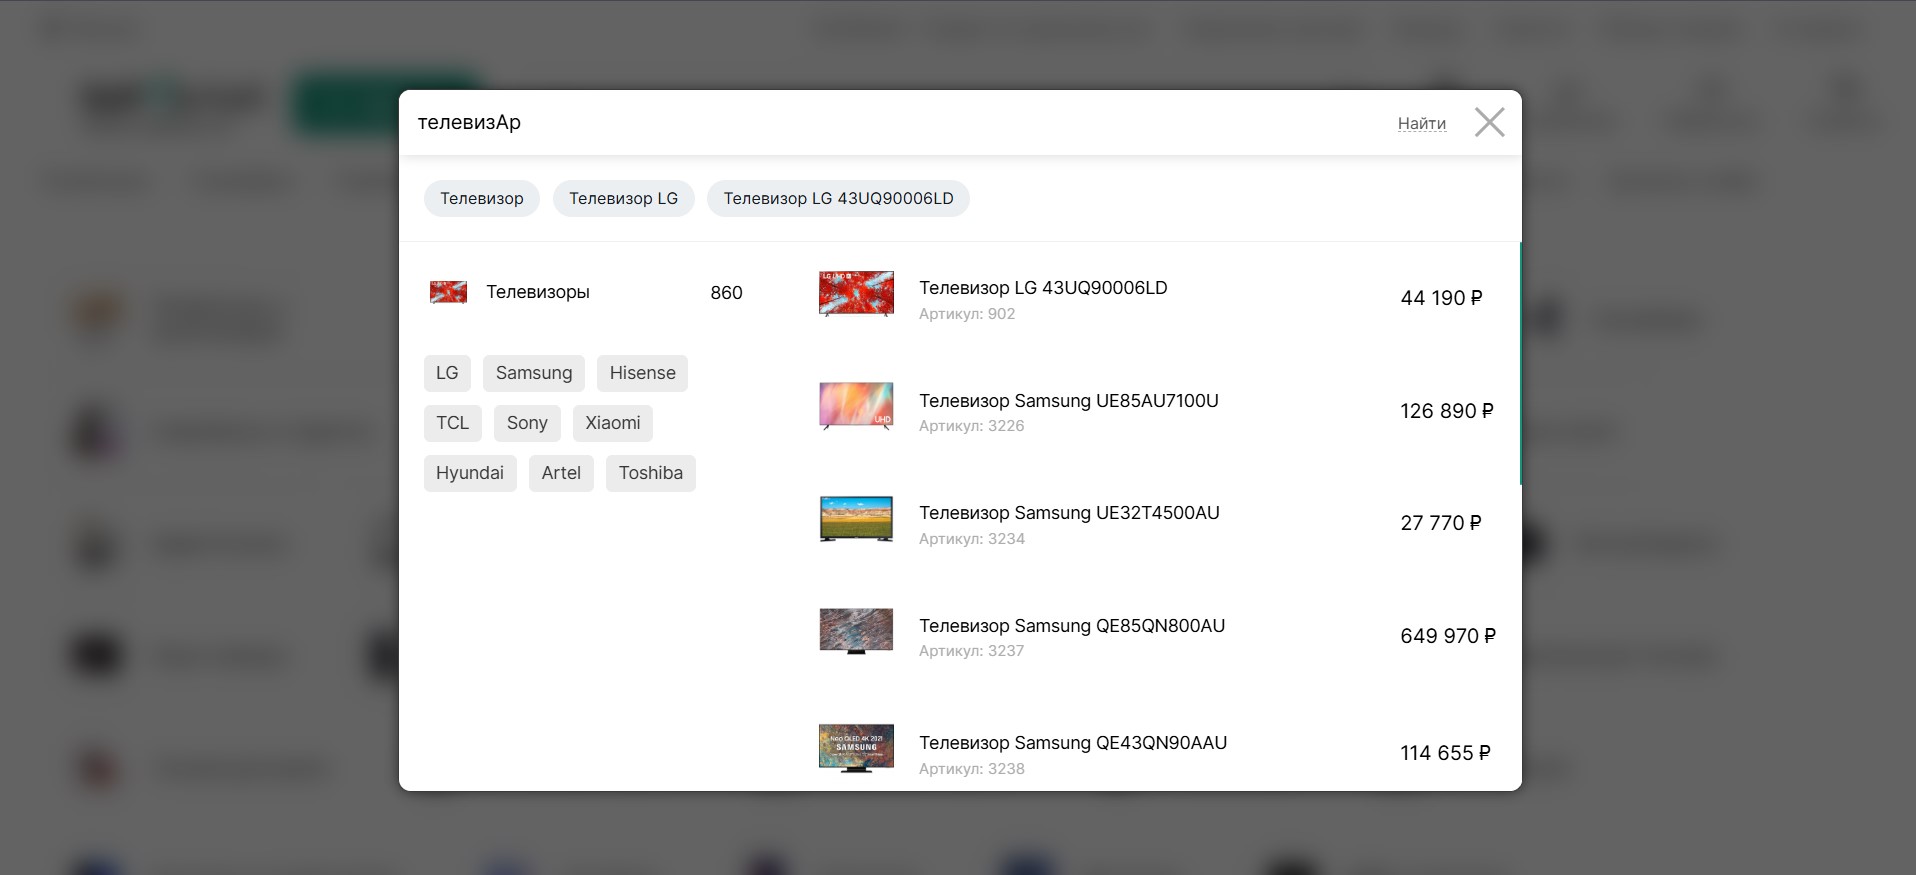The width and height of the screenshot is (1916, 875).
Task: Open Samsung QE43QN90AAU product thumbnail
Action: 856,749
